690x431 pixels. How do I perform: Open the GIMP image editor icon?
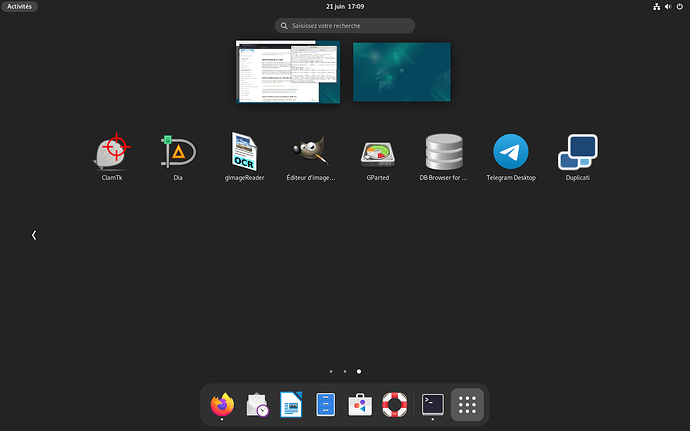(x=311, y=151)
